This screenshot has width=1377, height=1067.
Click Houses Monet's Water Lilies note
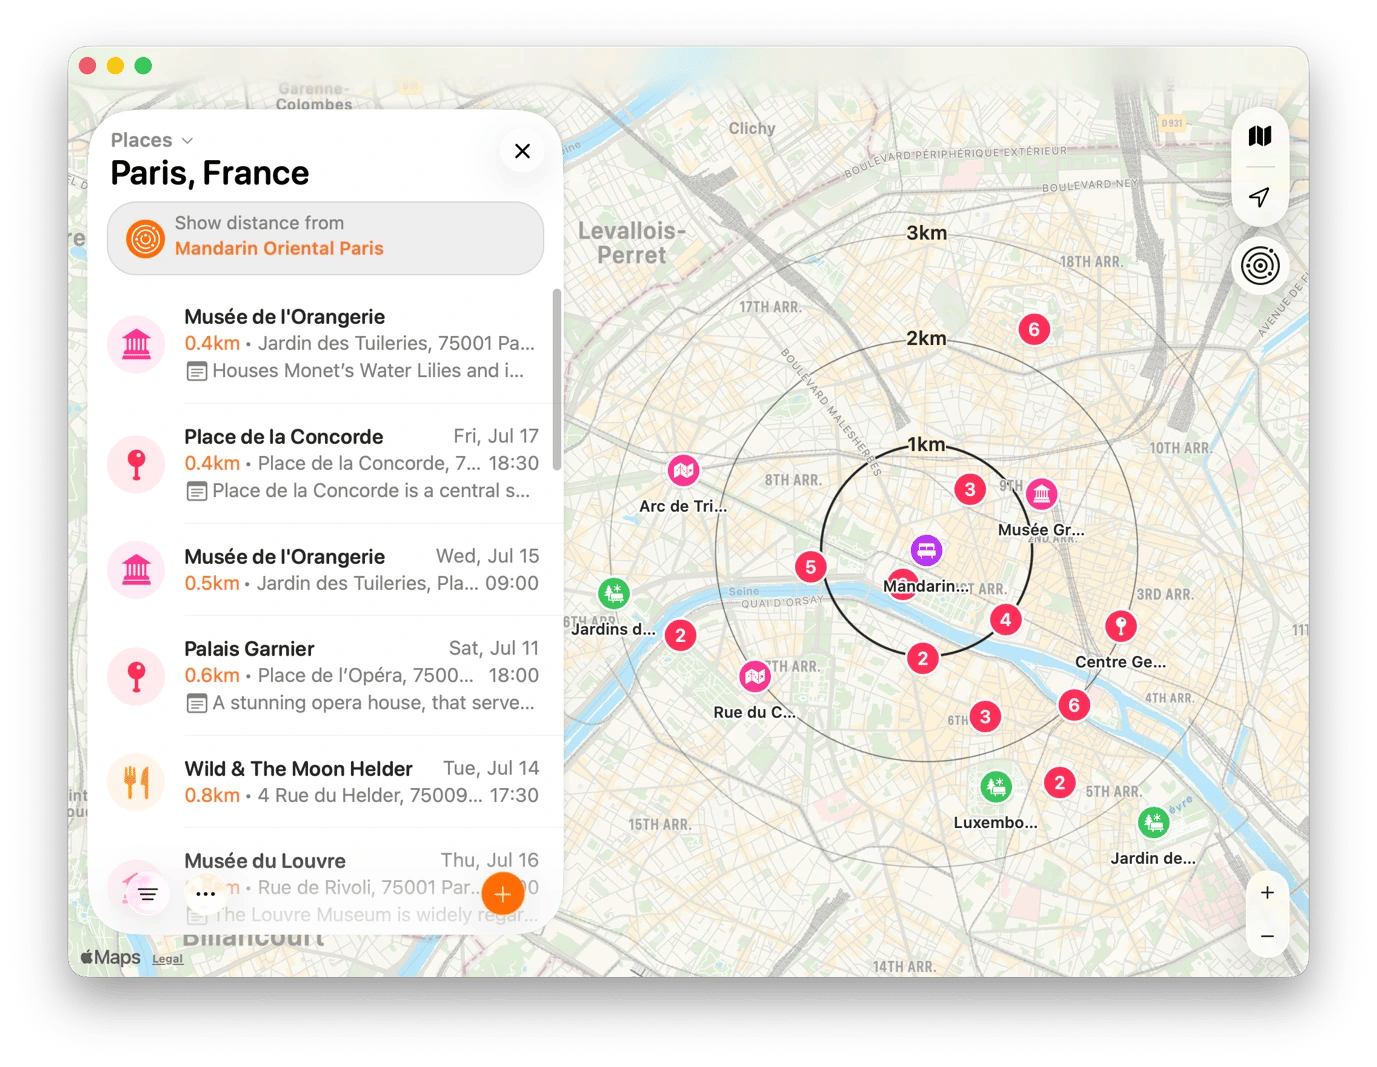click(x=368, y=371)
